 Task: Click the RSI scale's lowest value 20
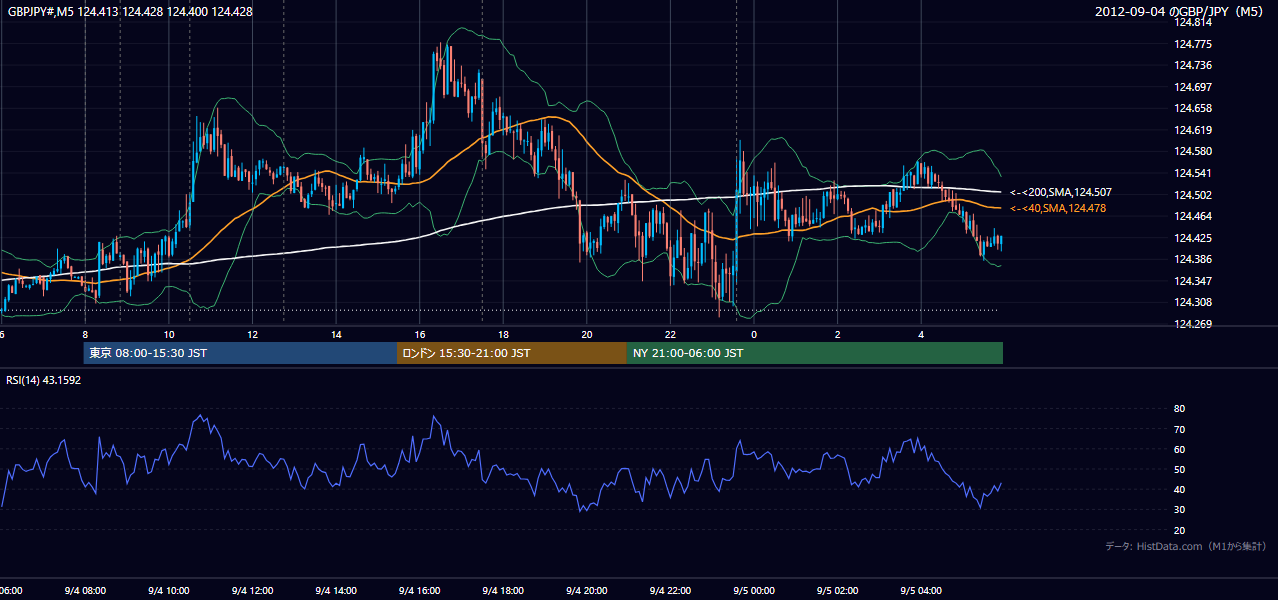pos(1179,530)
